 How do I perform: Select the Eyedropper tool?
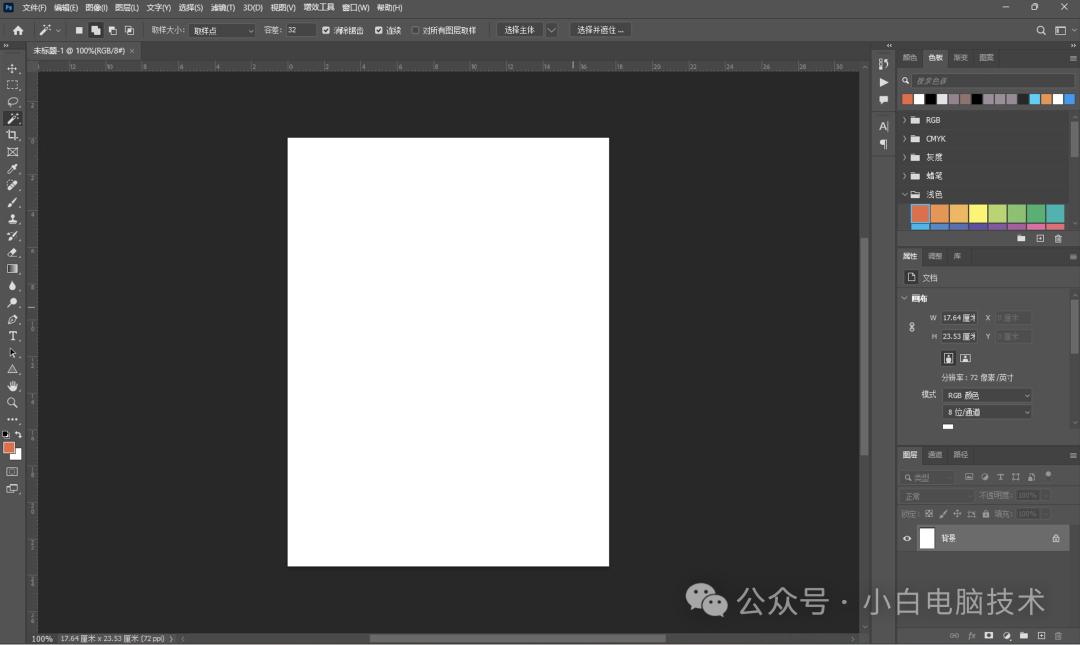(12, 169)
